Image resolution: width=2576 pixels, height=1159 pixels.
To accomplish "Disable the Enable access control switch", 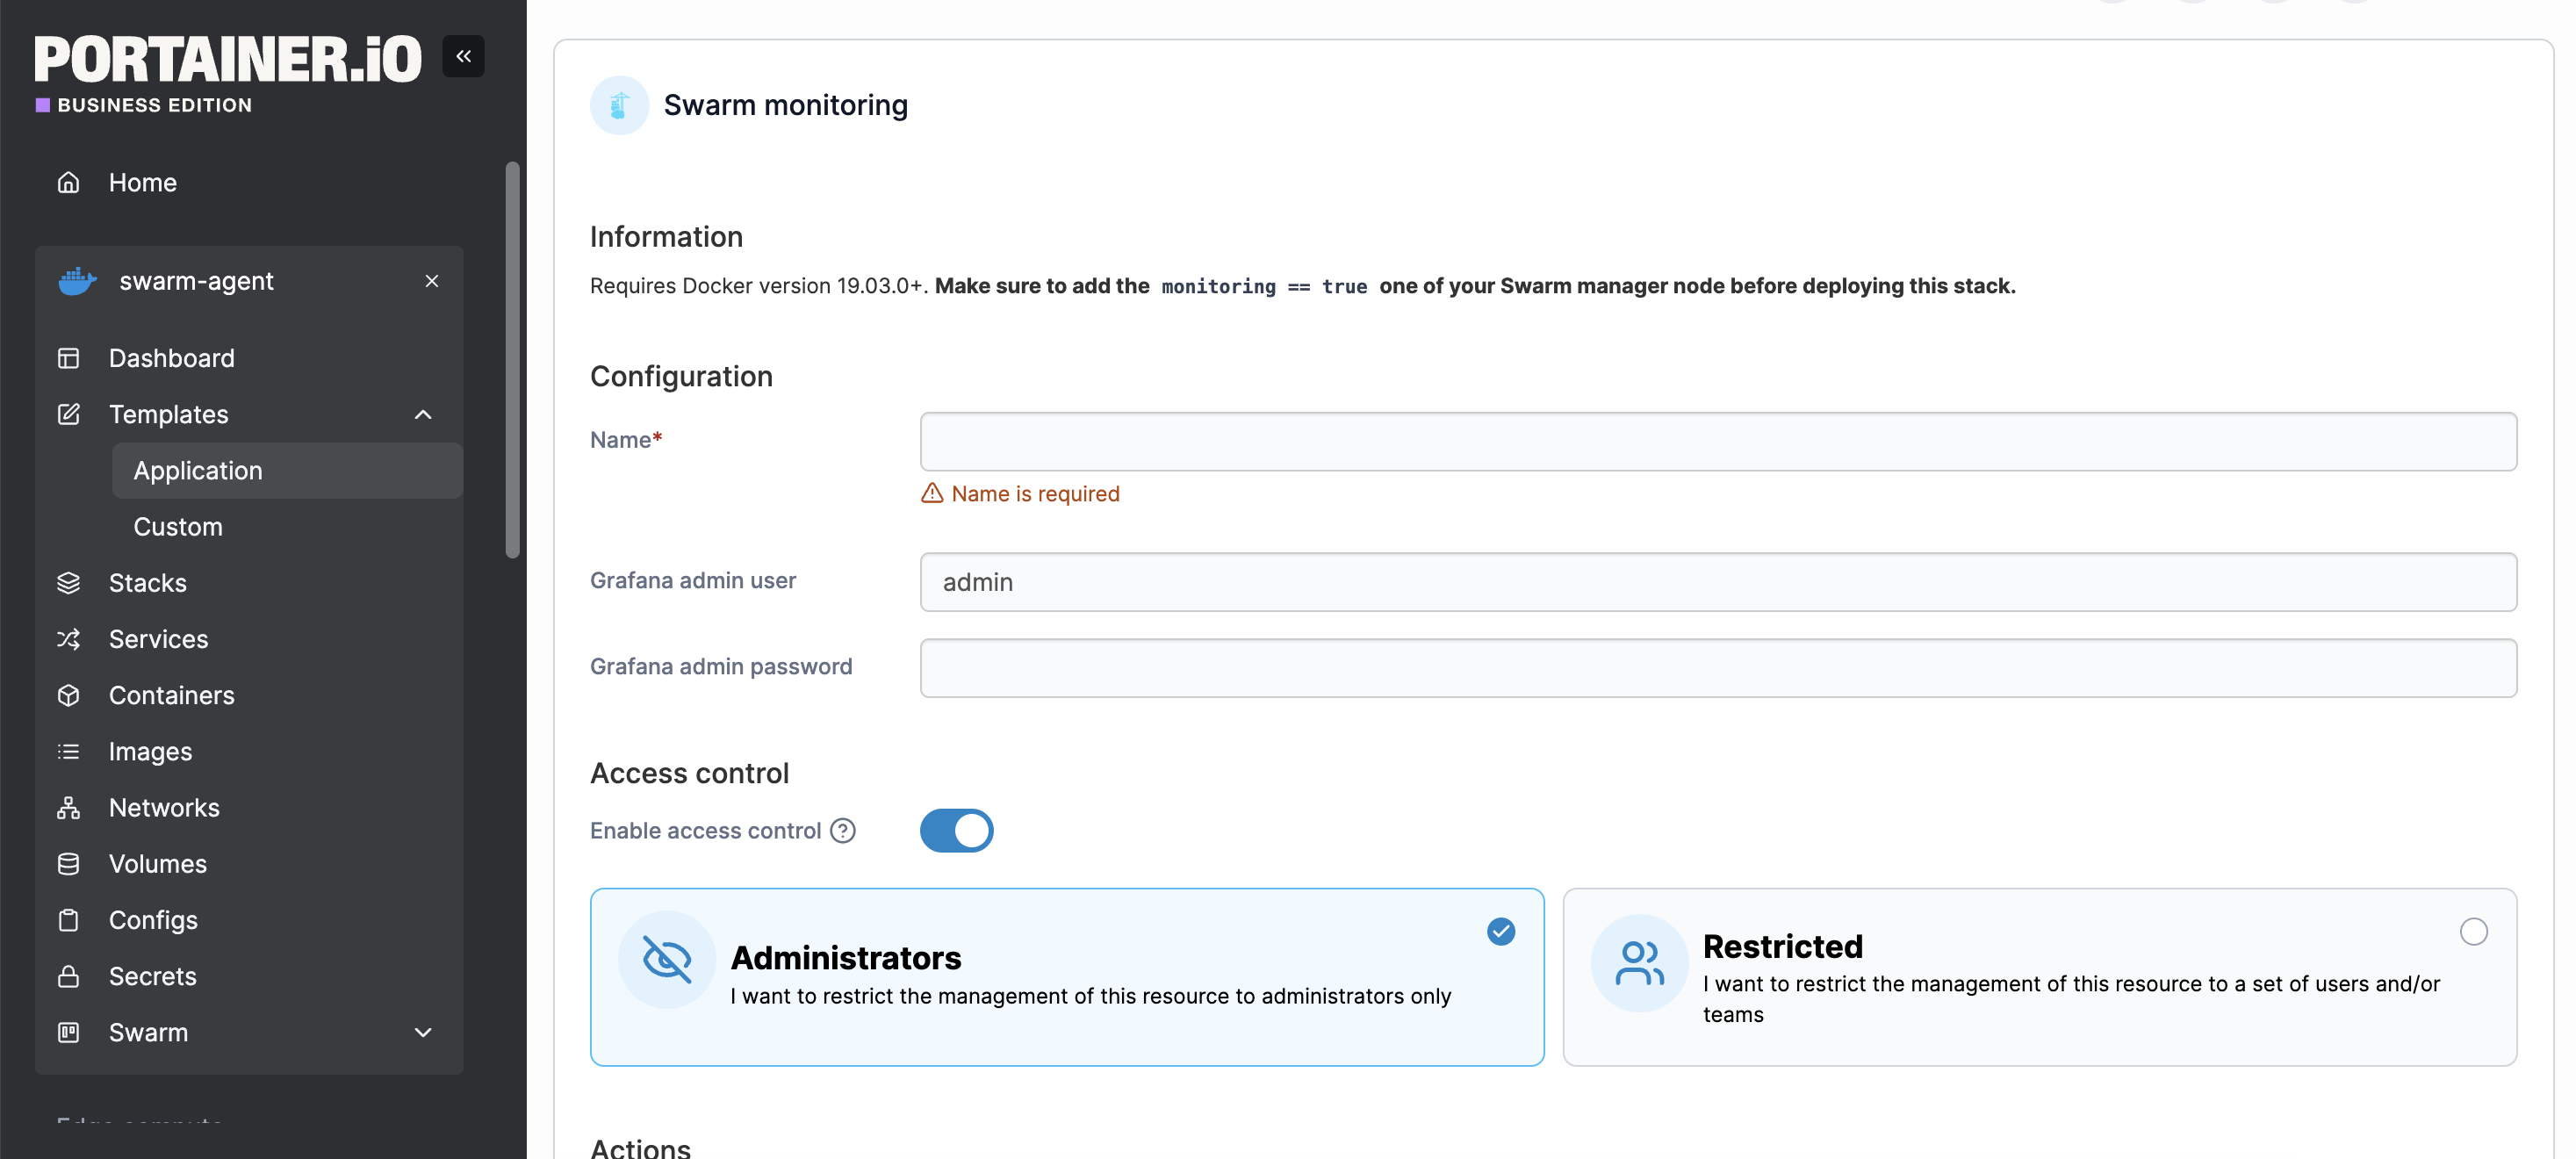I will tap(956, 831).
